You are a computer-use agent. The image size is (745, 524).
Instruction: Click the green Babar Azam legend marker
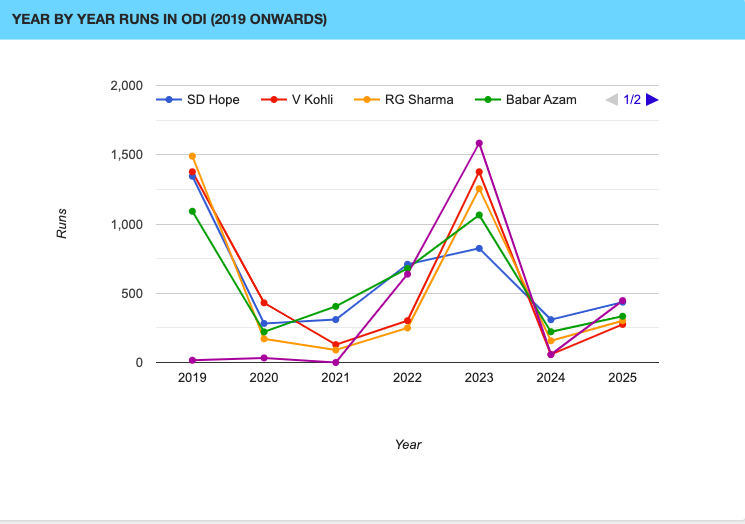[490, 99]
